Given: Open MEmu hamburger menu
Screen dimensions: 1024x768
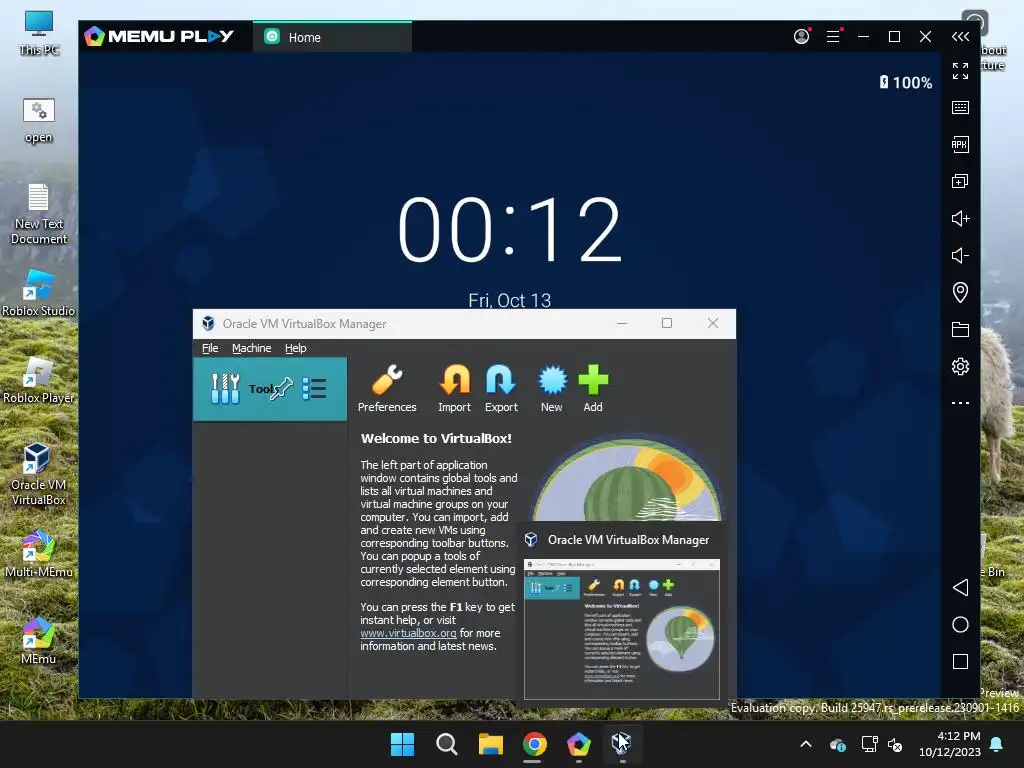Looking at the screenshot, I should pyautogui.click(x=833, y=37).
